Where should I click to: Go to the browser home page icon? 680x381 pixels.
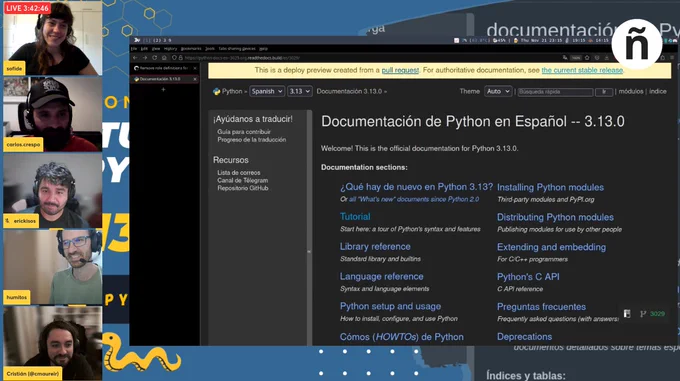(164, 58)
